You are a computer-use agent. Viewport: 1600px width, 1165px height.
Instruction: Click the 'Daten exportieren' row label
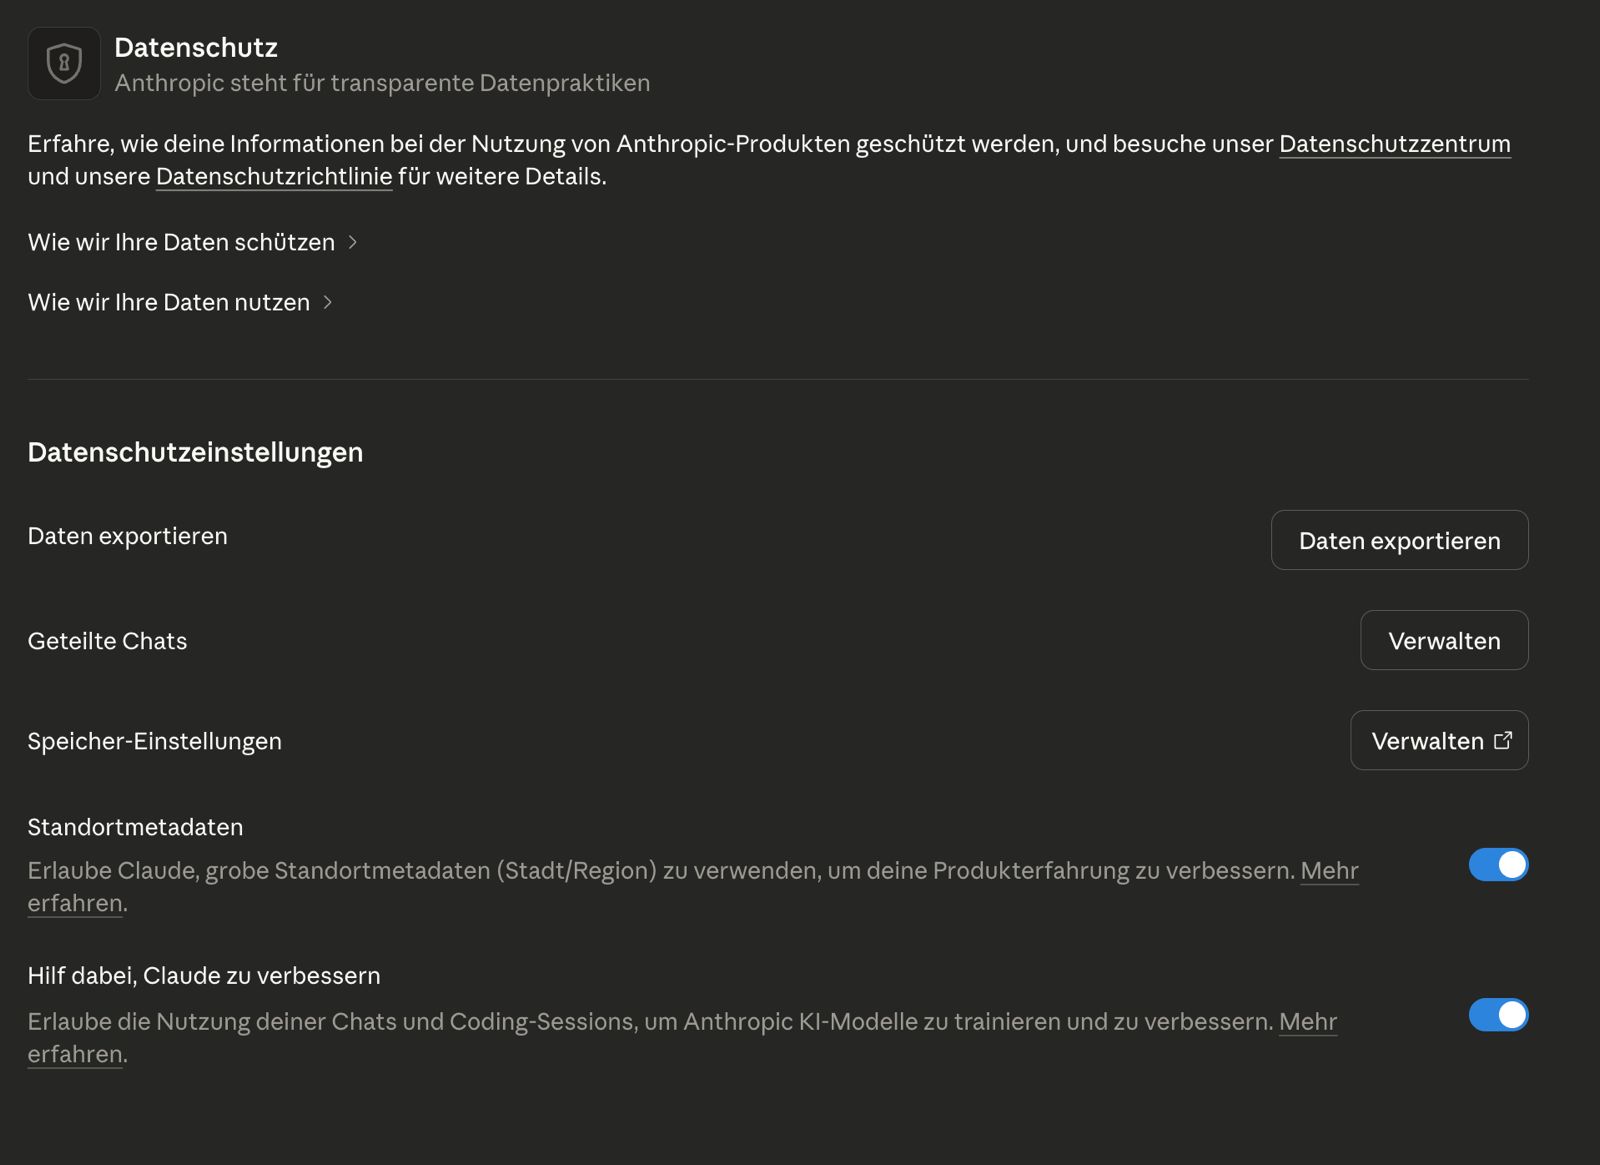[126, 536]
